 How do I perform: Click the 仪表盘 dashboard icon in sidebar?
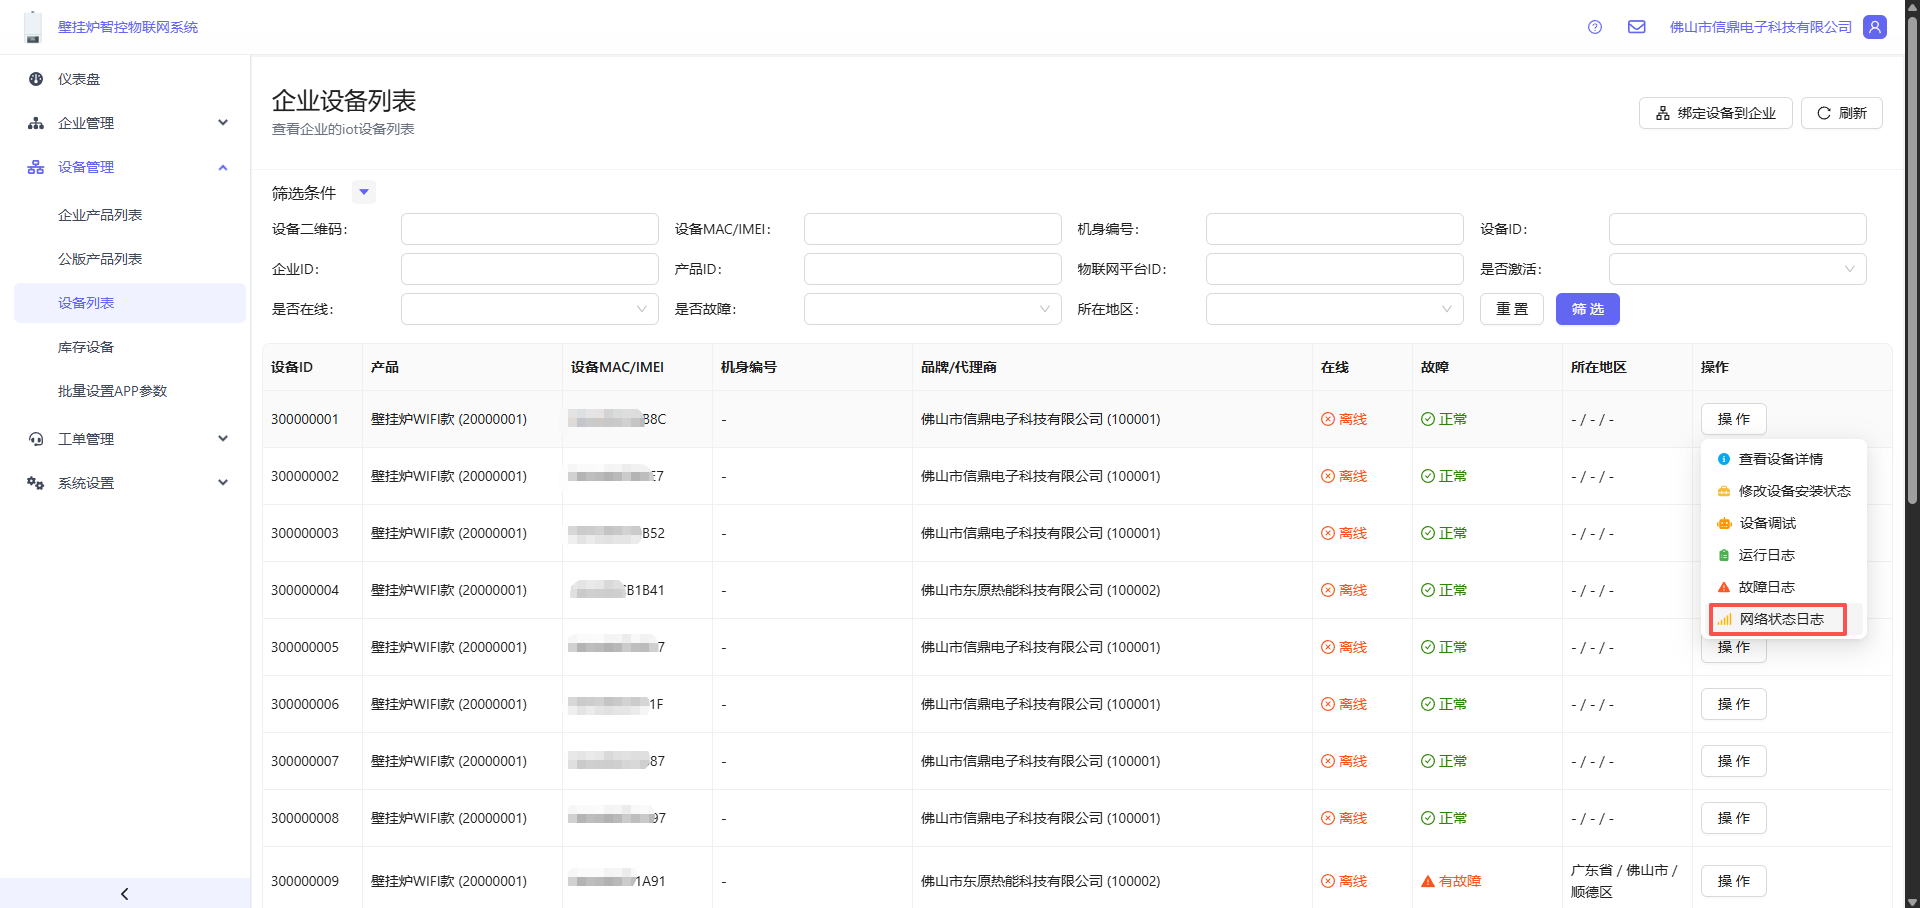pos(36,79)
